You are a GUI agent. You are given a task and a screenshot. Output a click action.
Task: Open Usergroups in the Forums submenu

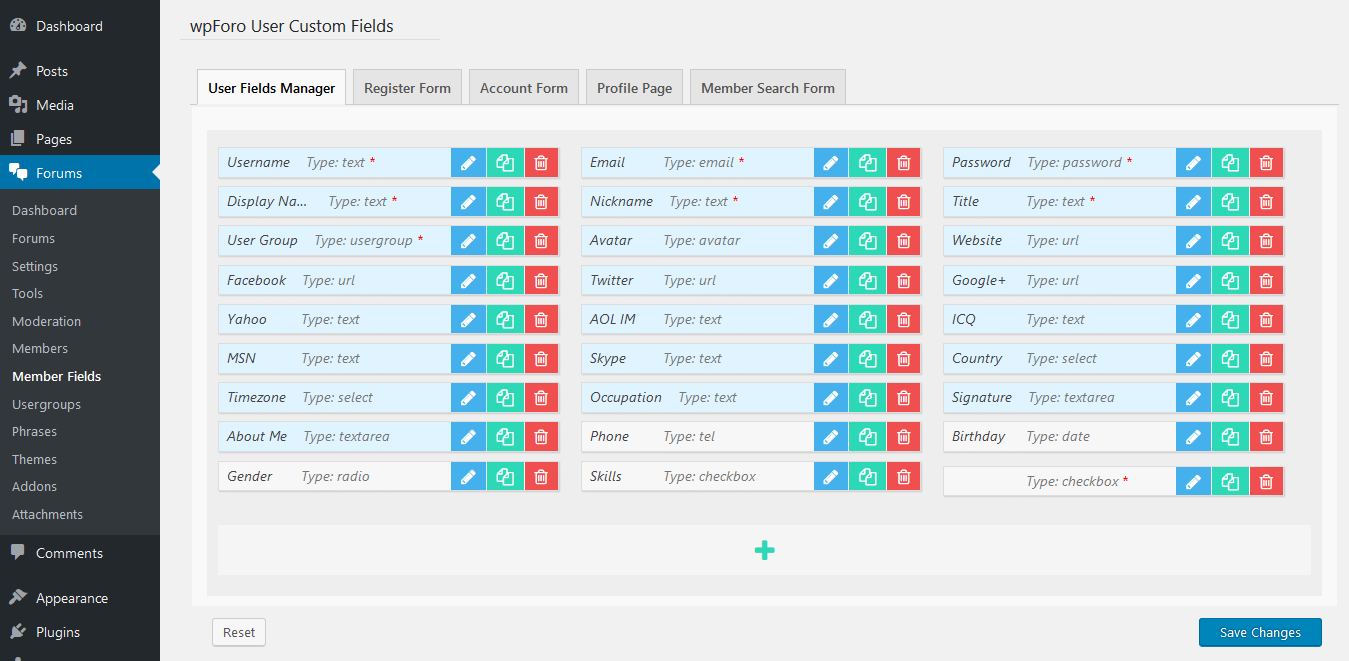tap(46, 404)
